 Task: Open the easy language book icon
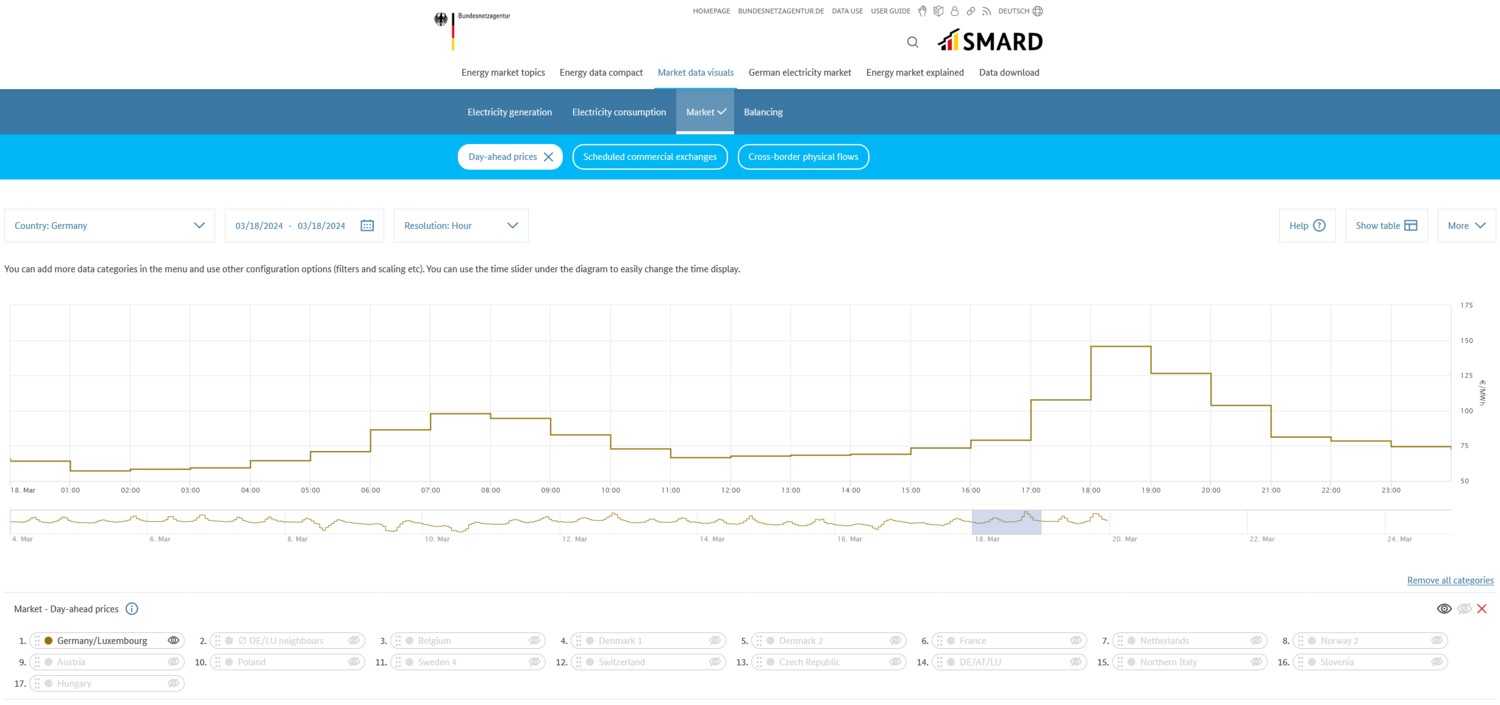point(938,11)
